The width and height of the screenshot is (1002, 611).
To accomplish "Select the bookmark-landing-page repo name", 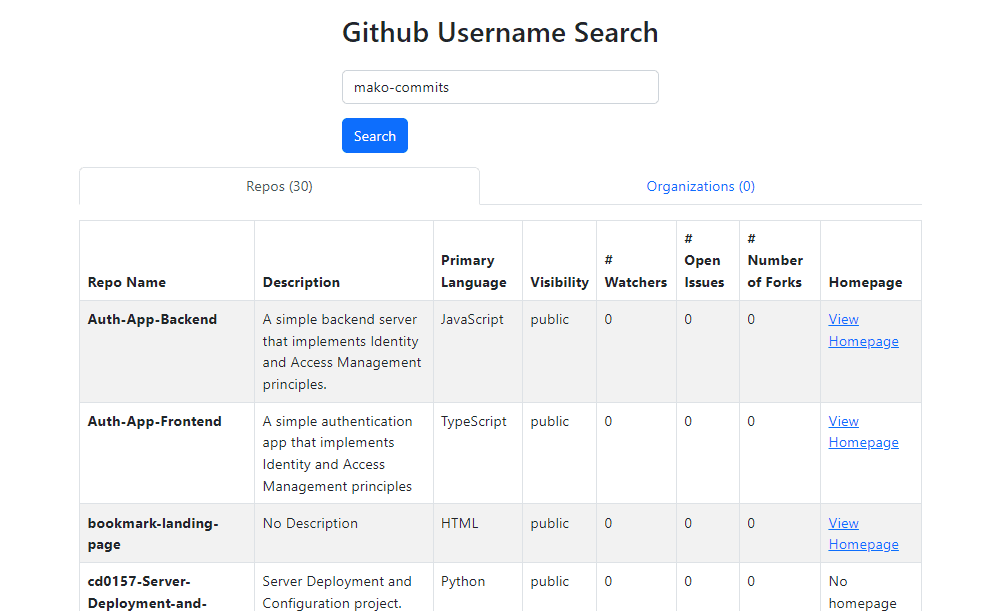I will click(153, 534).
